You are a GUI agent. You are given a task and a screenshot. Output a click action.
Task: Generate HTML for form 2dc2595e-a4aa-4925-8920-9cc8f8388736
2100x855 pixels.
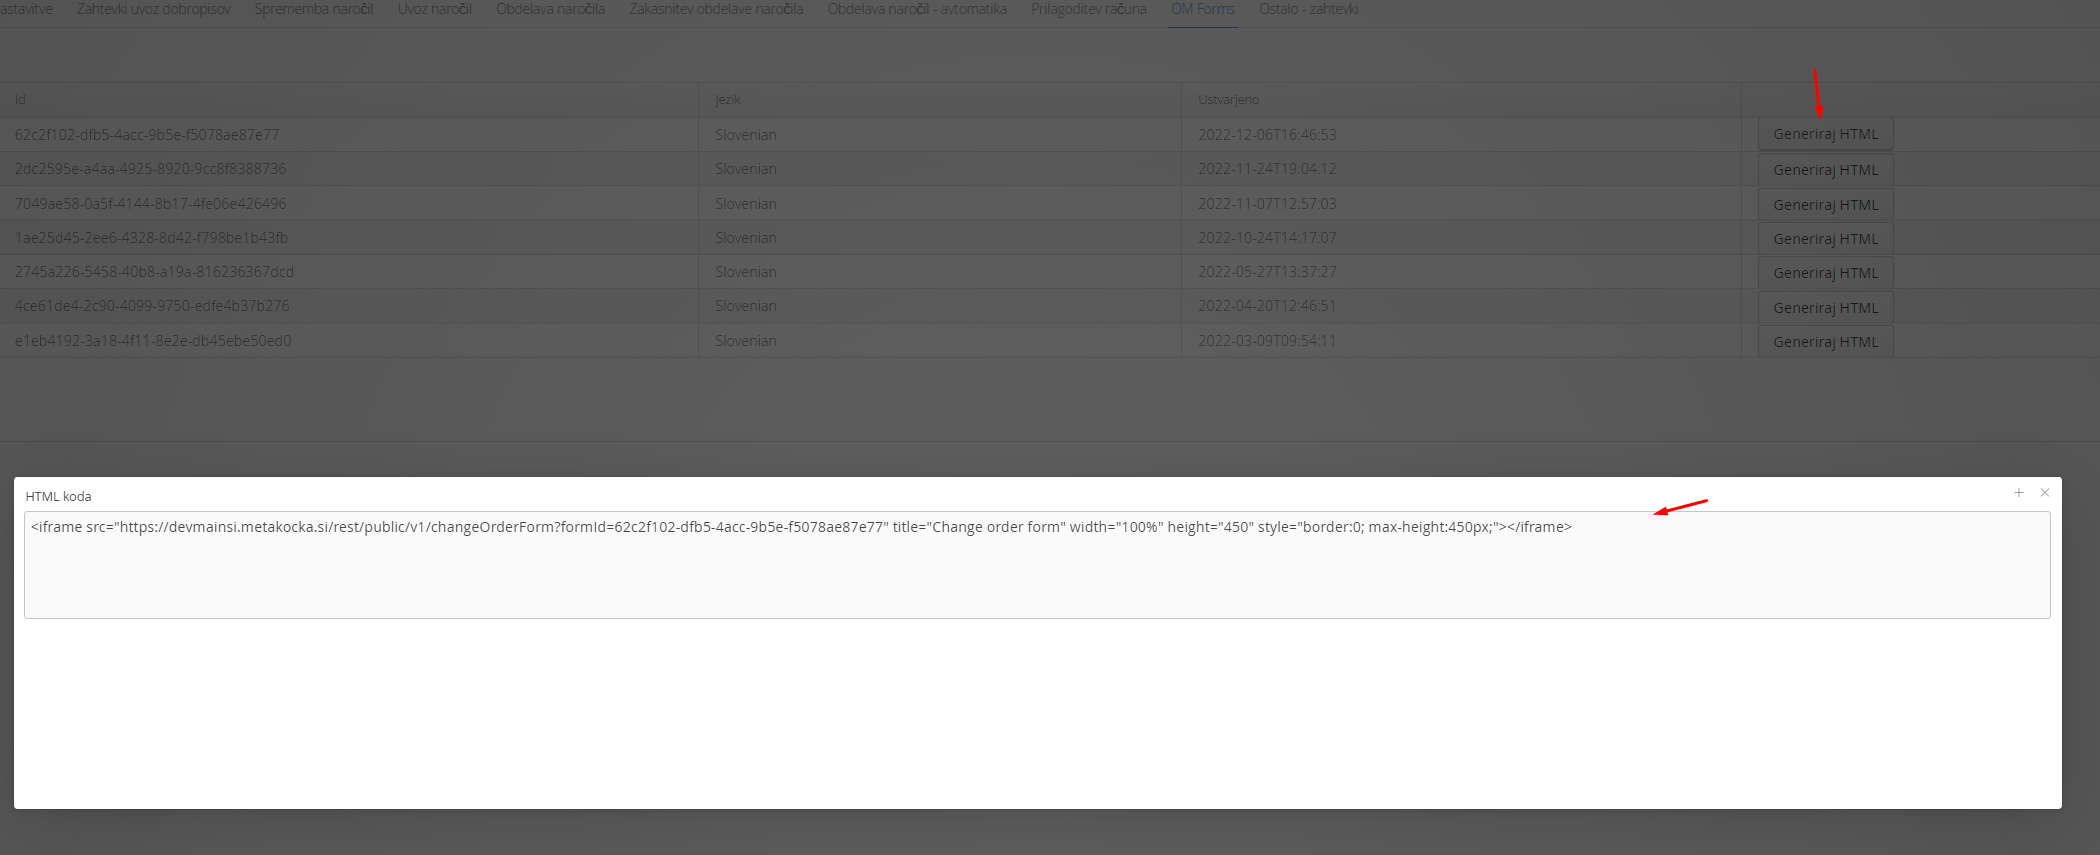1826,170
